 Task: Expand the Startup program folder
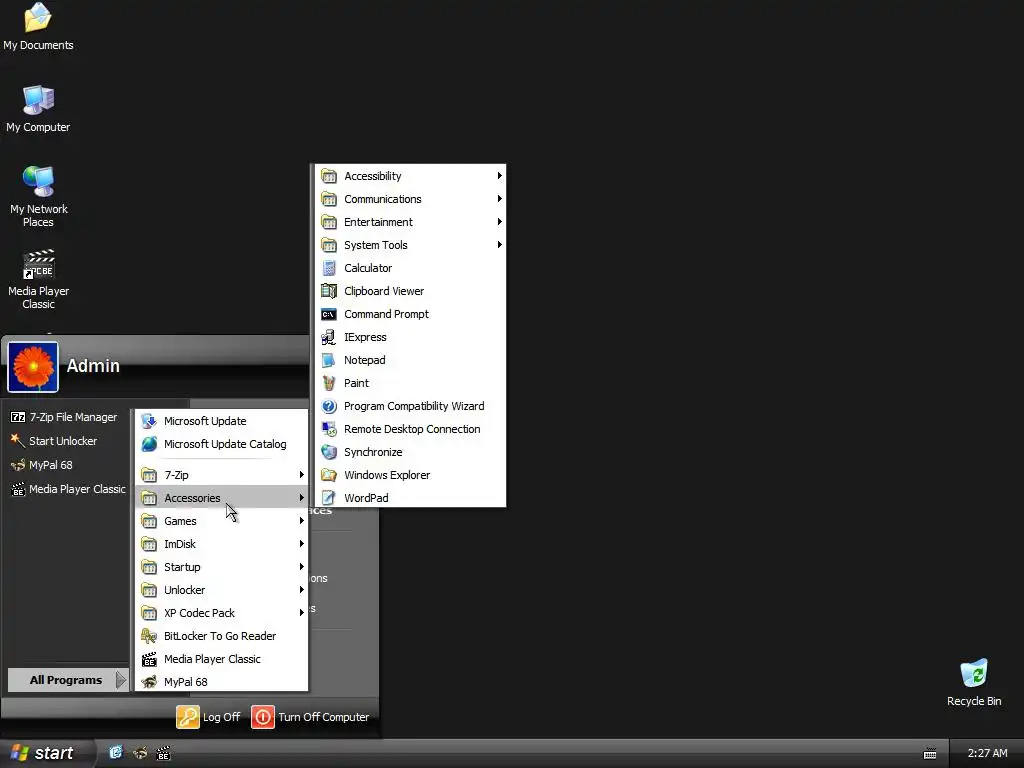point(221,567)
